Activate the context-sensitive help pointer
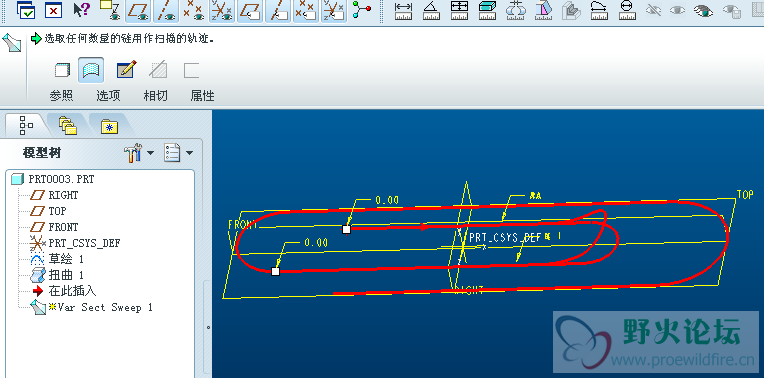The height and width of the screenshot is (378, 764). [x=81, y=10]
